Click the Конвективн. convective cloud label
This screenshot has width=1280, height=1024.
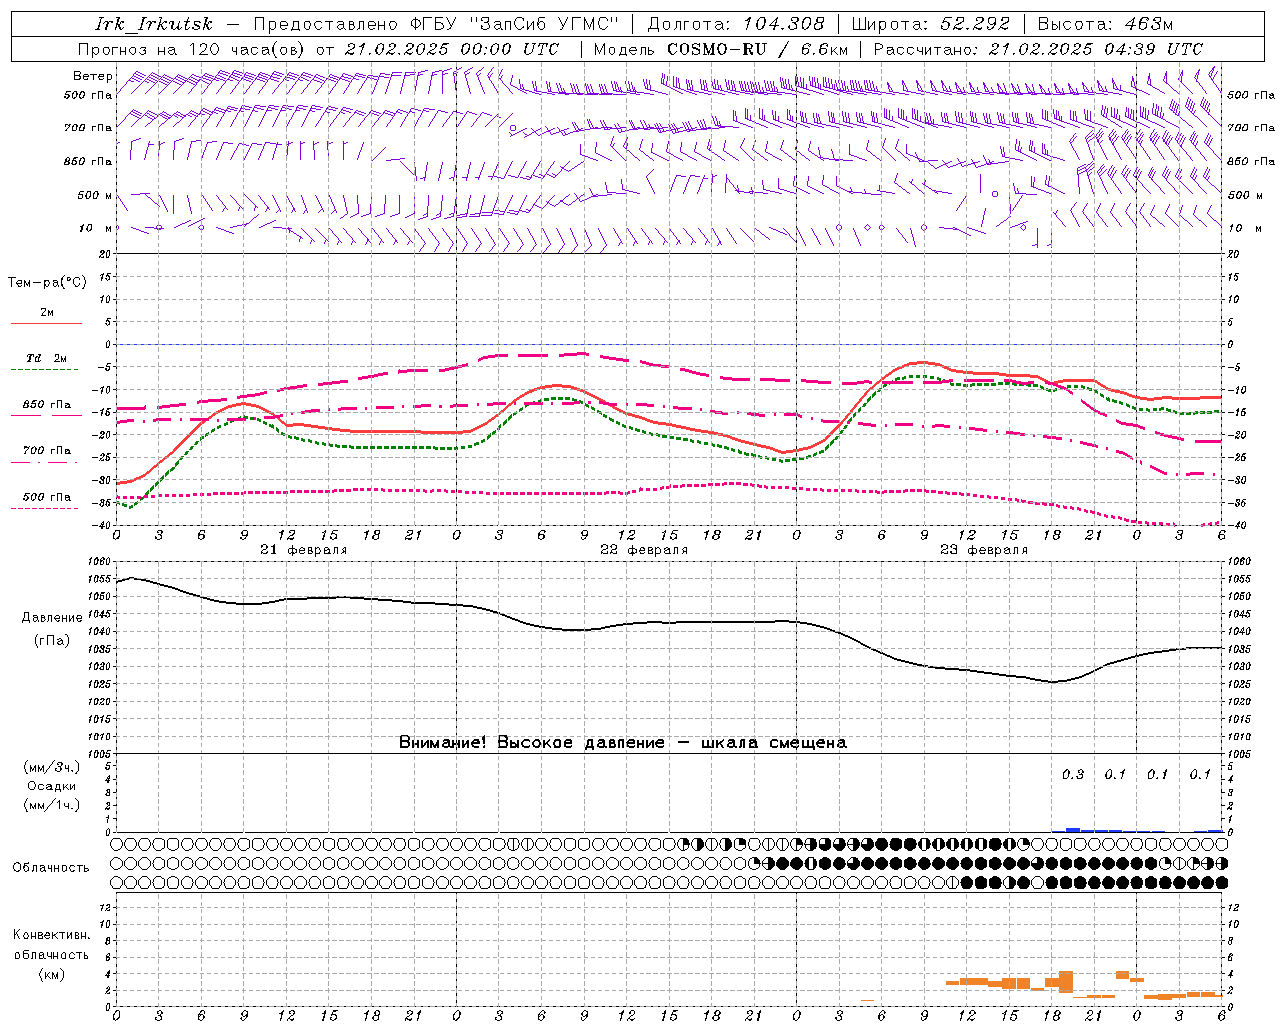[x=52, y=935]
